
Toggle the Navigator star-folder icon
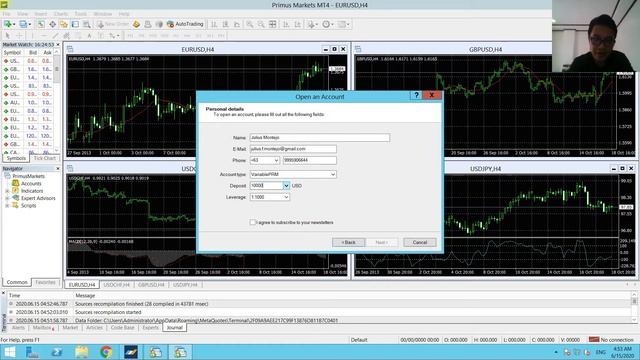(x=64, y=24)
